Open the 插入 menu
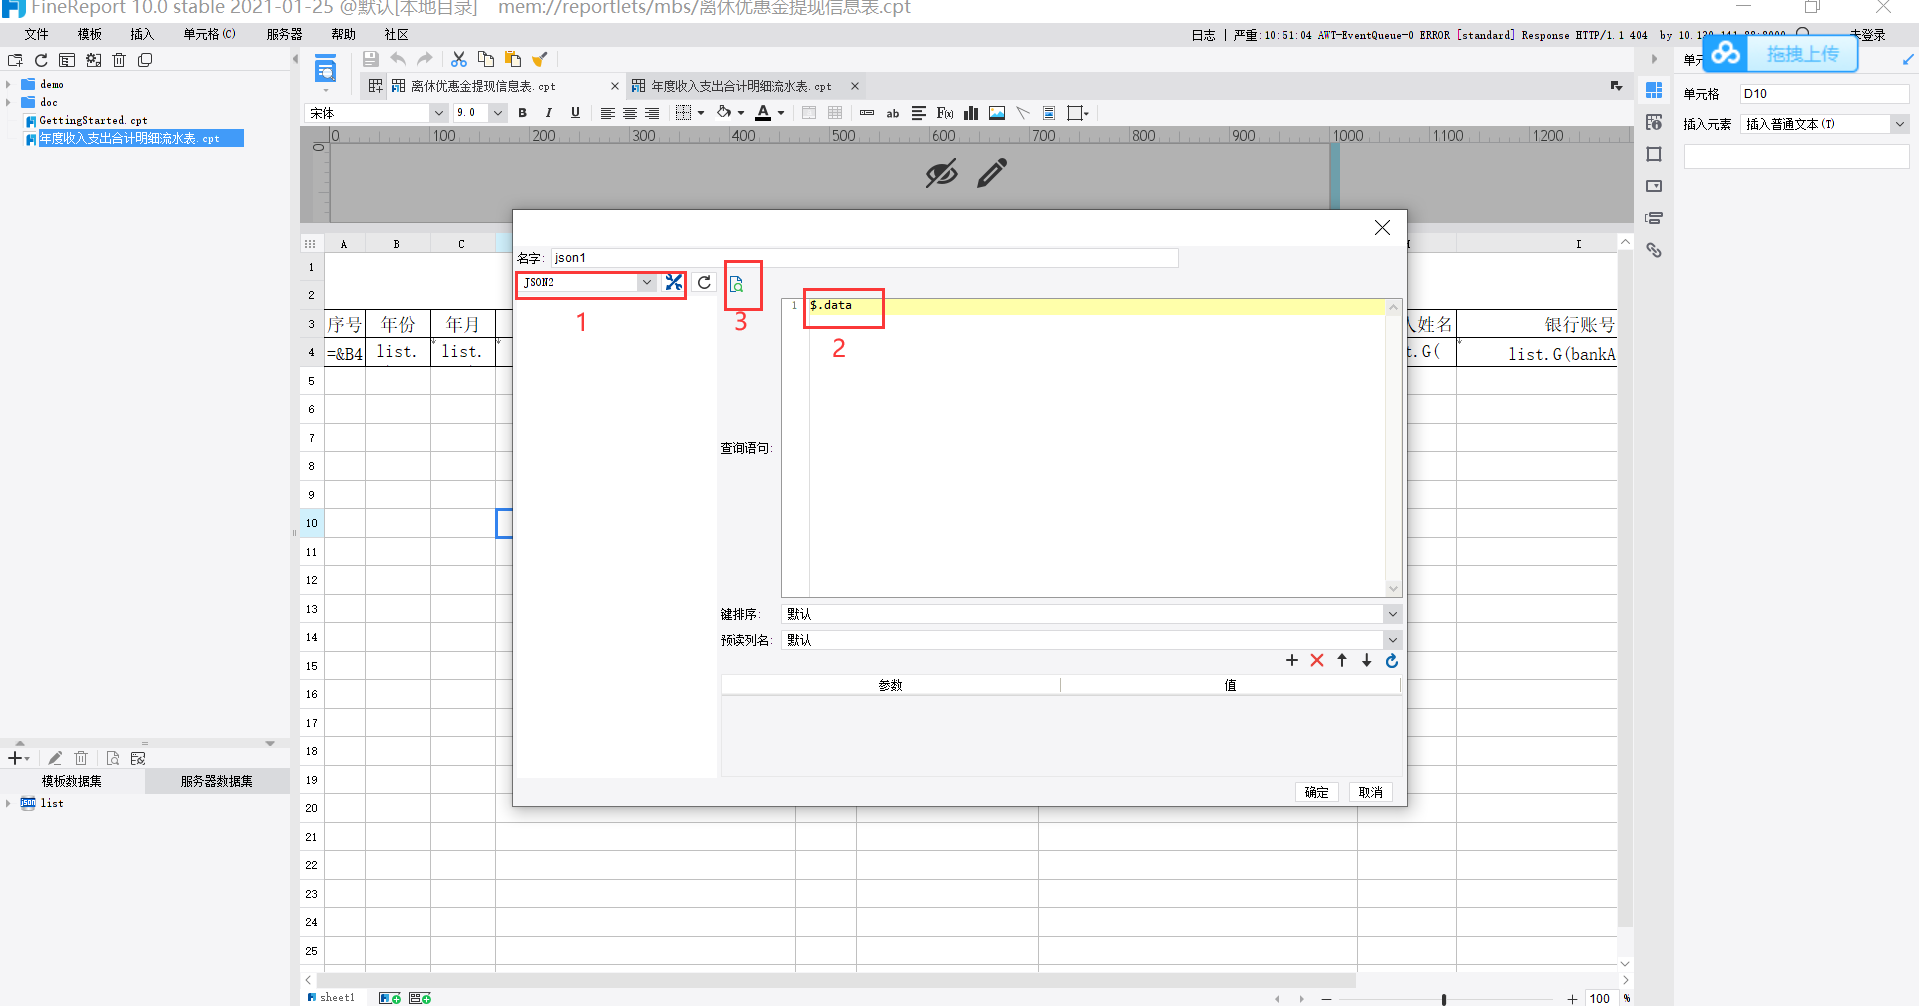This screenshot has width=1919, height=1006. point(142,34)
